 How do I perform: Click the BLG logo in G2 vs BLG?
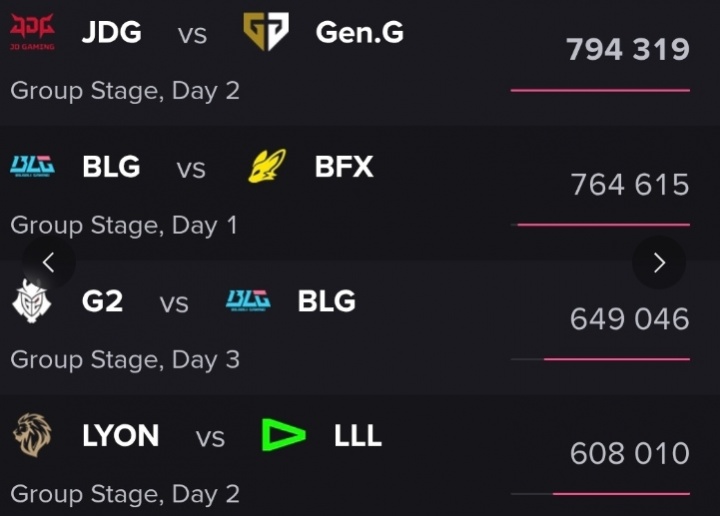coord(248,300)
